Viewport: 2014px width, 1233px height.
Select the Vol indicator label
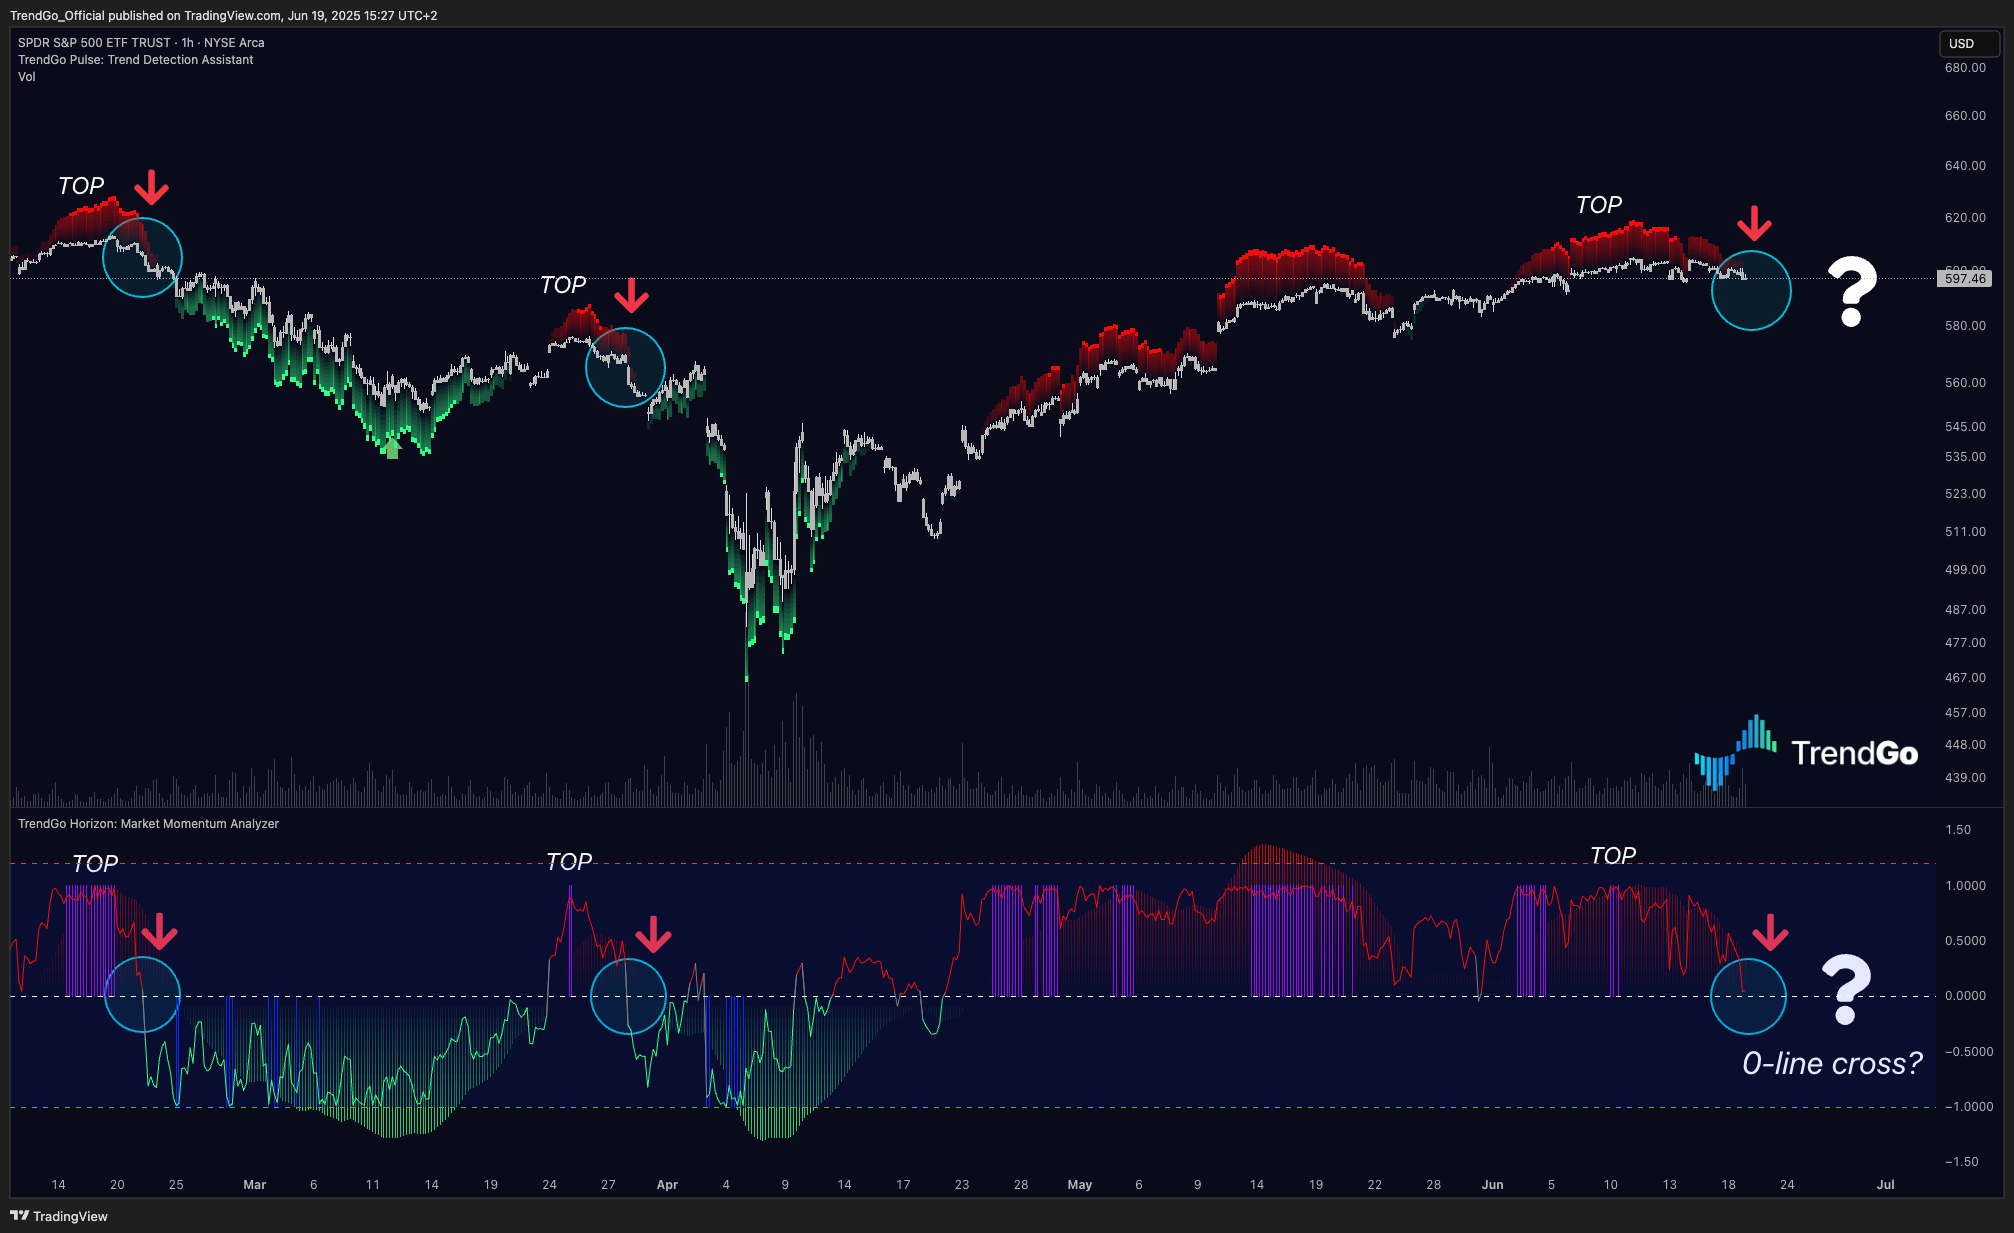click(x=27, y=77)
